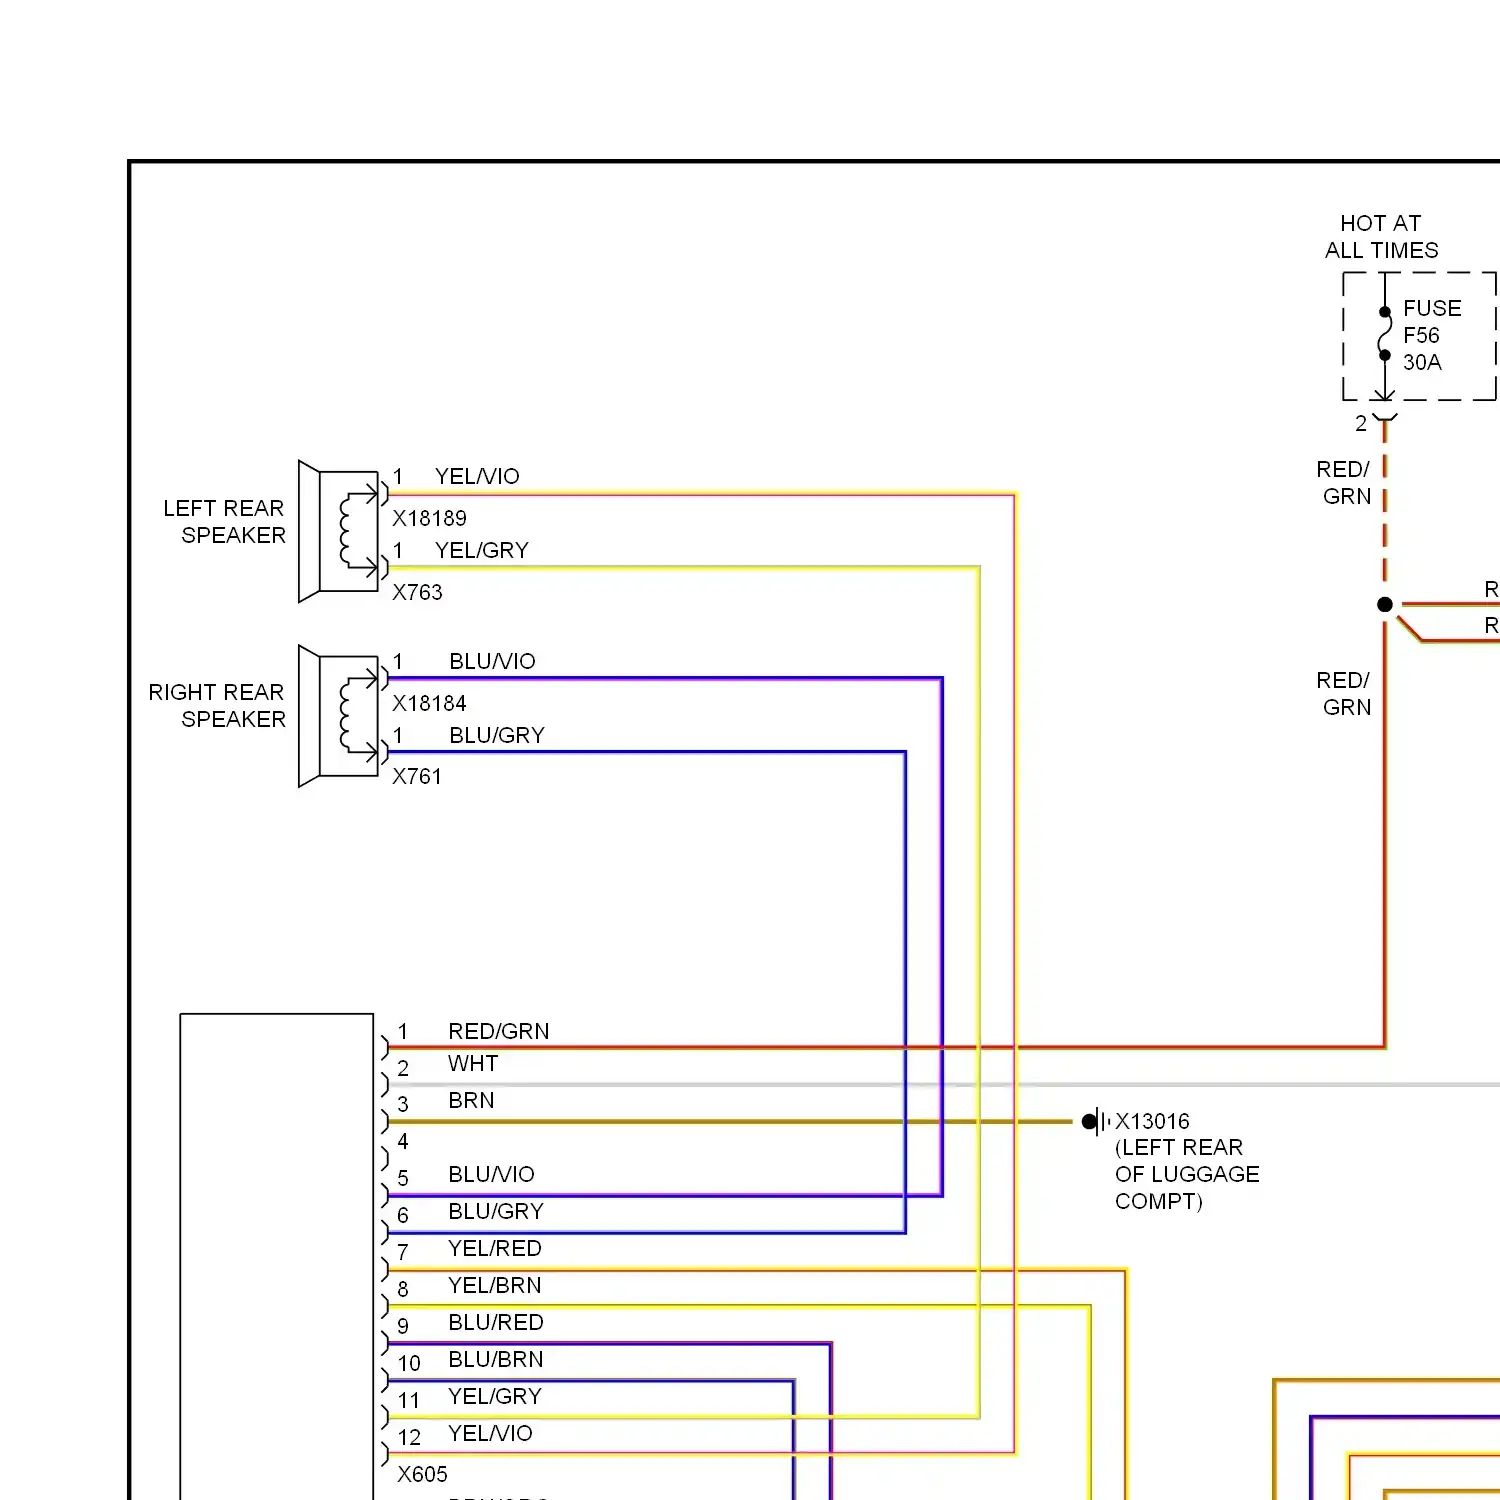The width and height of the screenshot is (1500, 1500).
Task: Click the BLU/RED wire label
Action: pos(495,1322)
